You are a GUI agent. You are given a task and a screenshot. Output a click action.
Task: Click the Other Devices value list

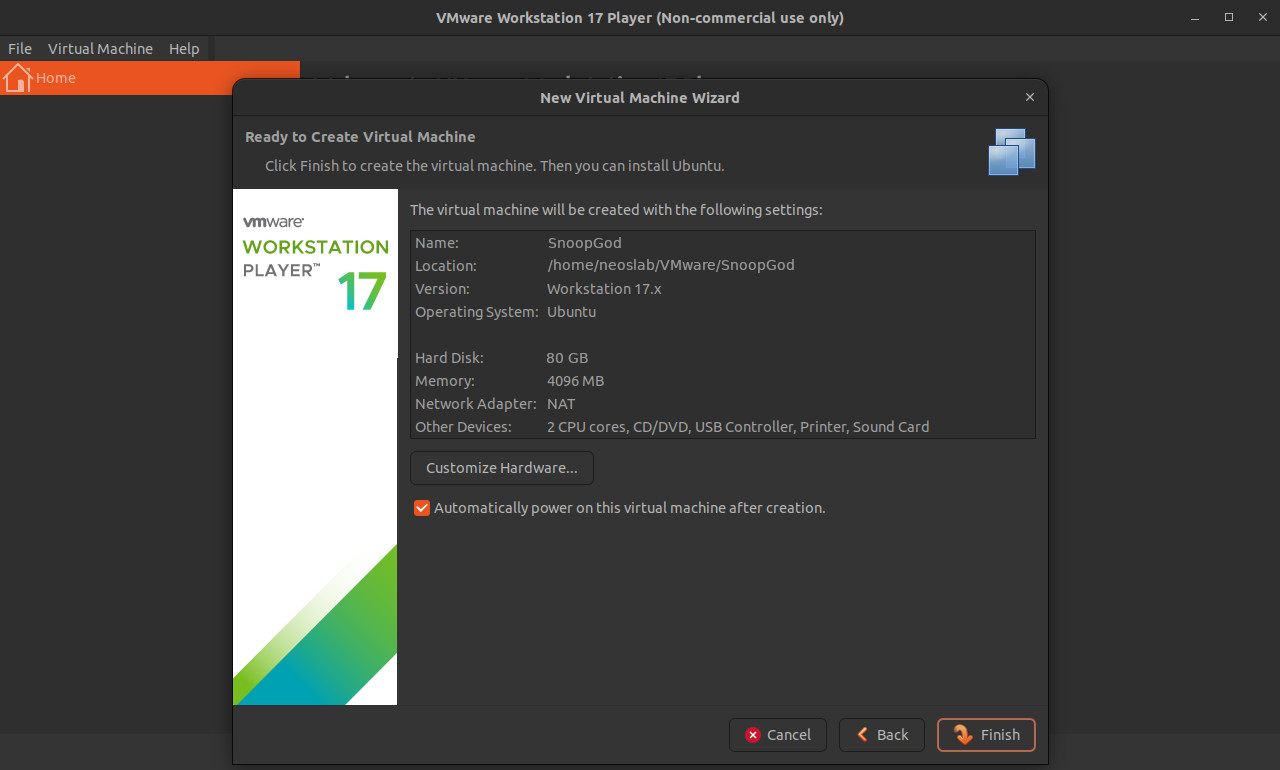click(x=738, y=427)
